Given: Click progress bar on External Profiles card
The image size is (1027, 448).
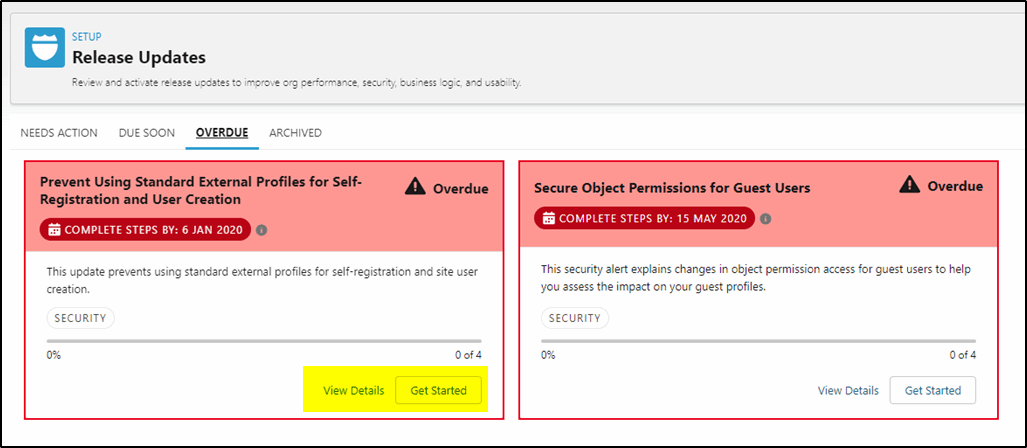Looking at the screenshot, I should [x=264, y=341].
